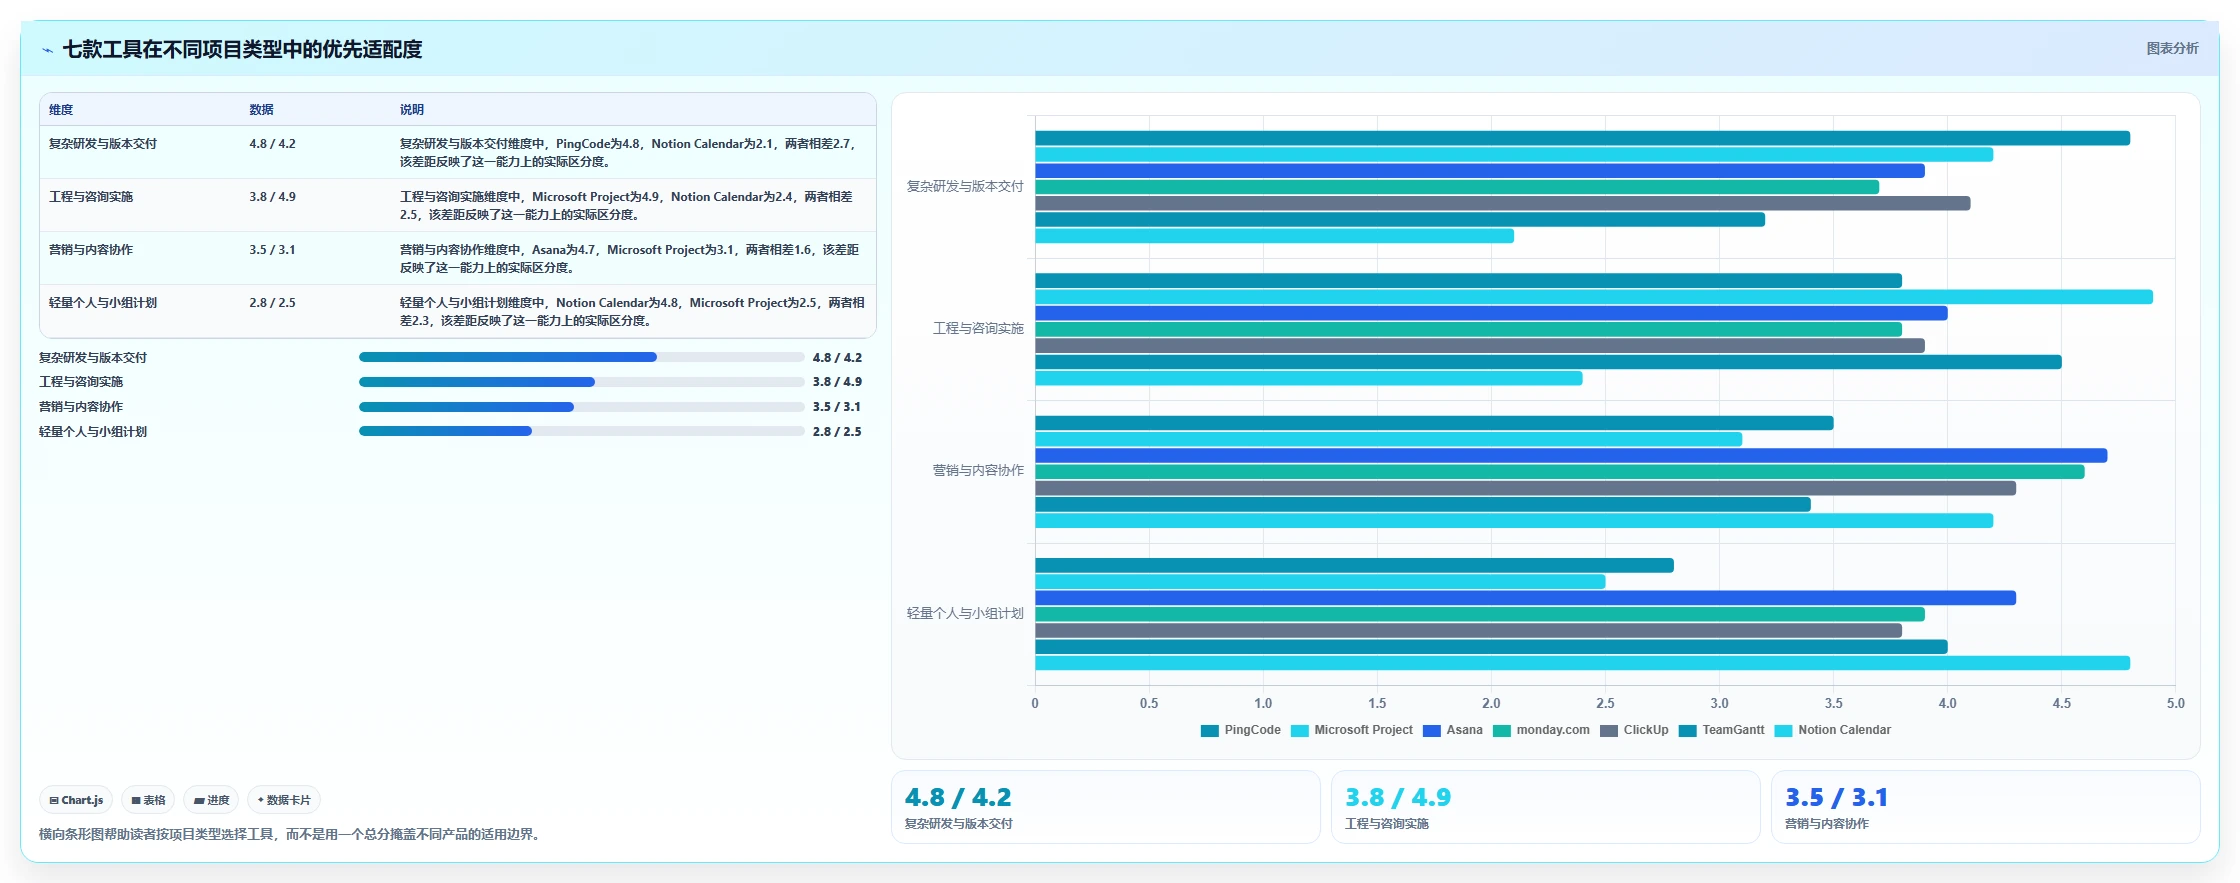Click the 复杂研发与版本交付 progress bar
The width and height of the screenshot is (2240, 883).
[x=581, y=357]
